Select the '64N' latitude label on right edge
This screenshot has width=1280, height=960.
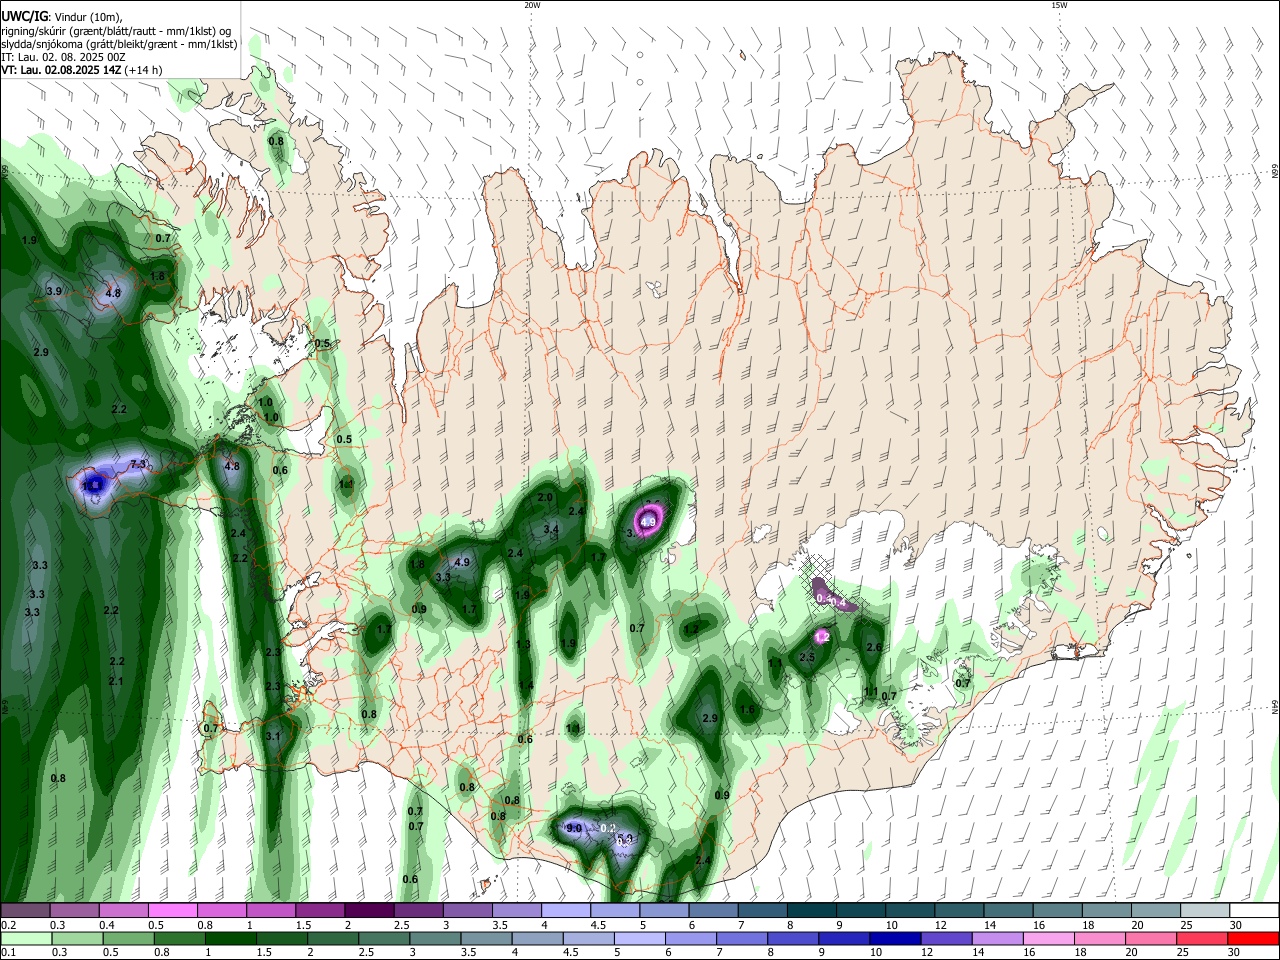pos(1275,706)
